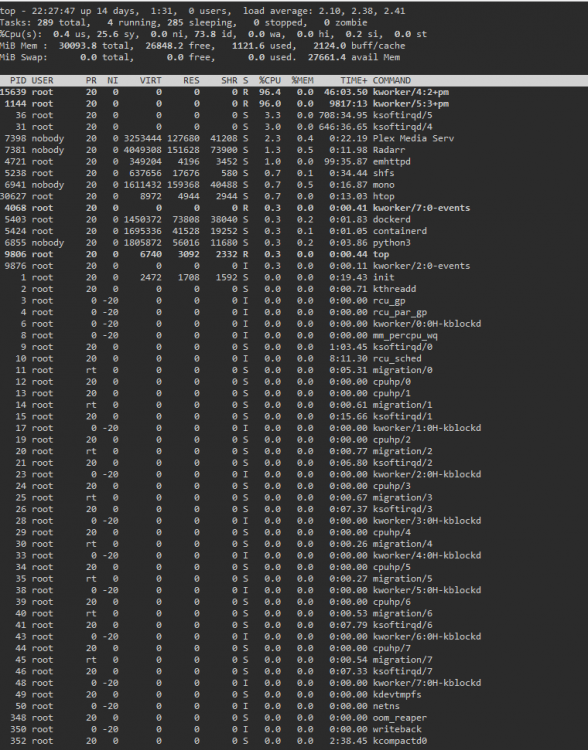Click the 27661.4 avail Mem value
The width and height of the screenshot is (588, 750).
354,57
